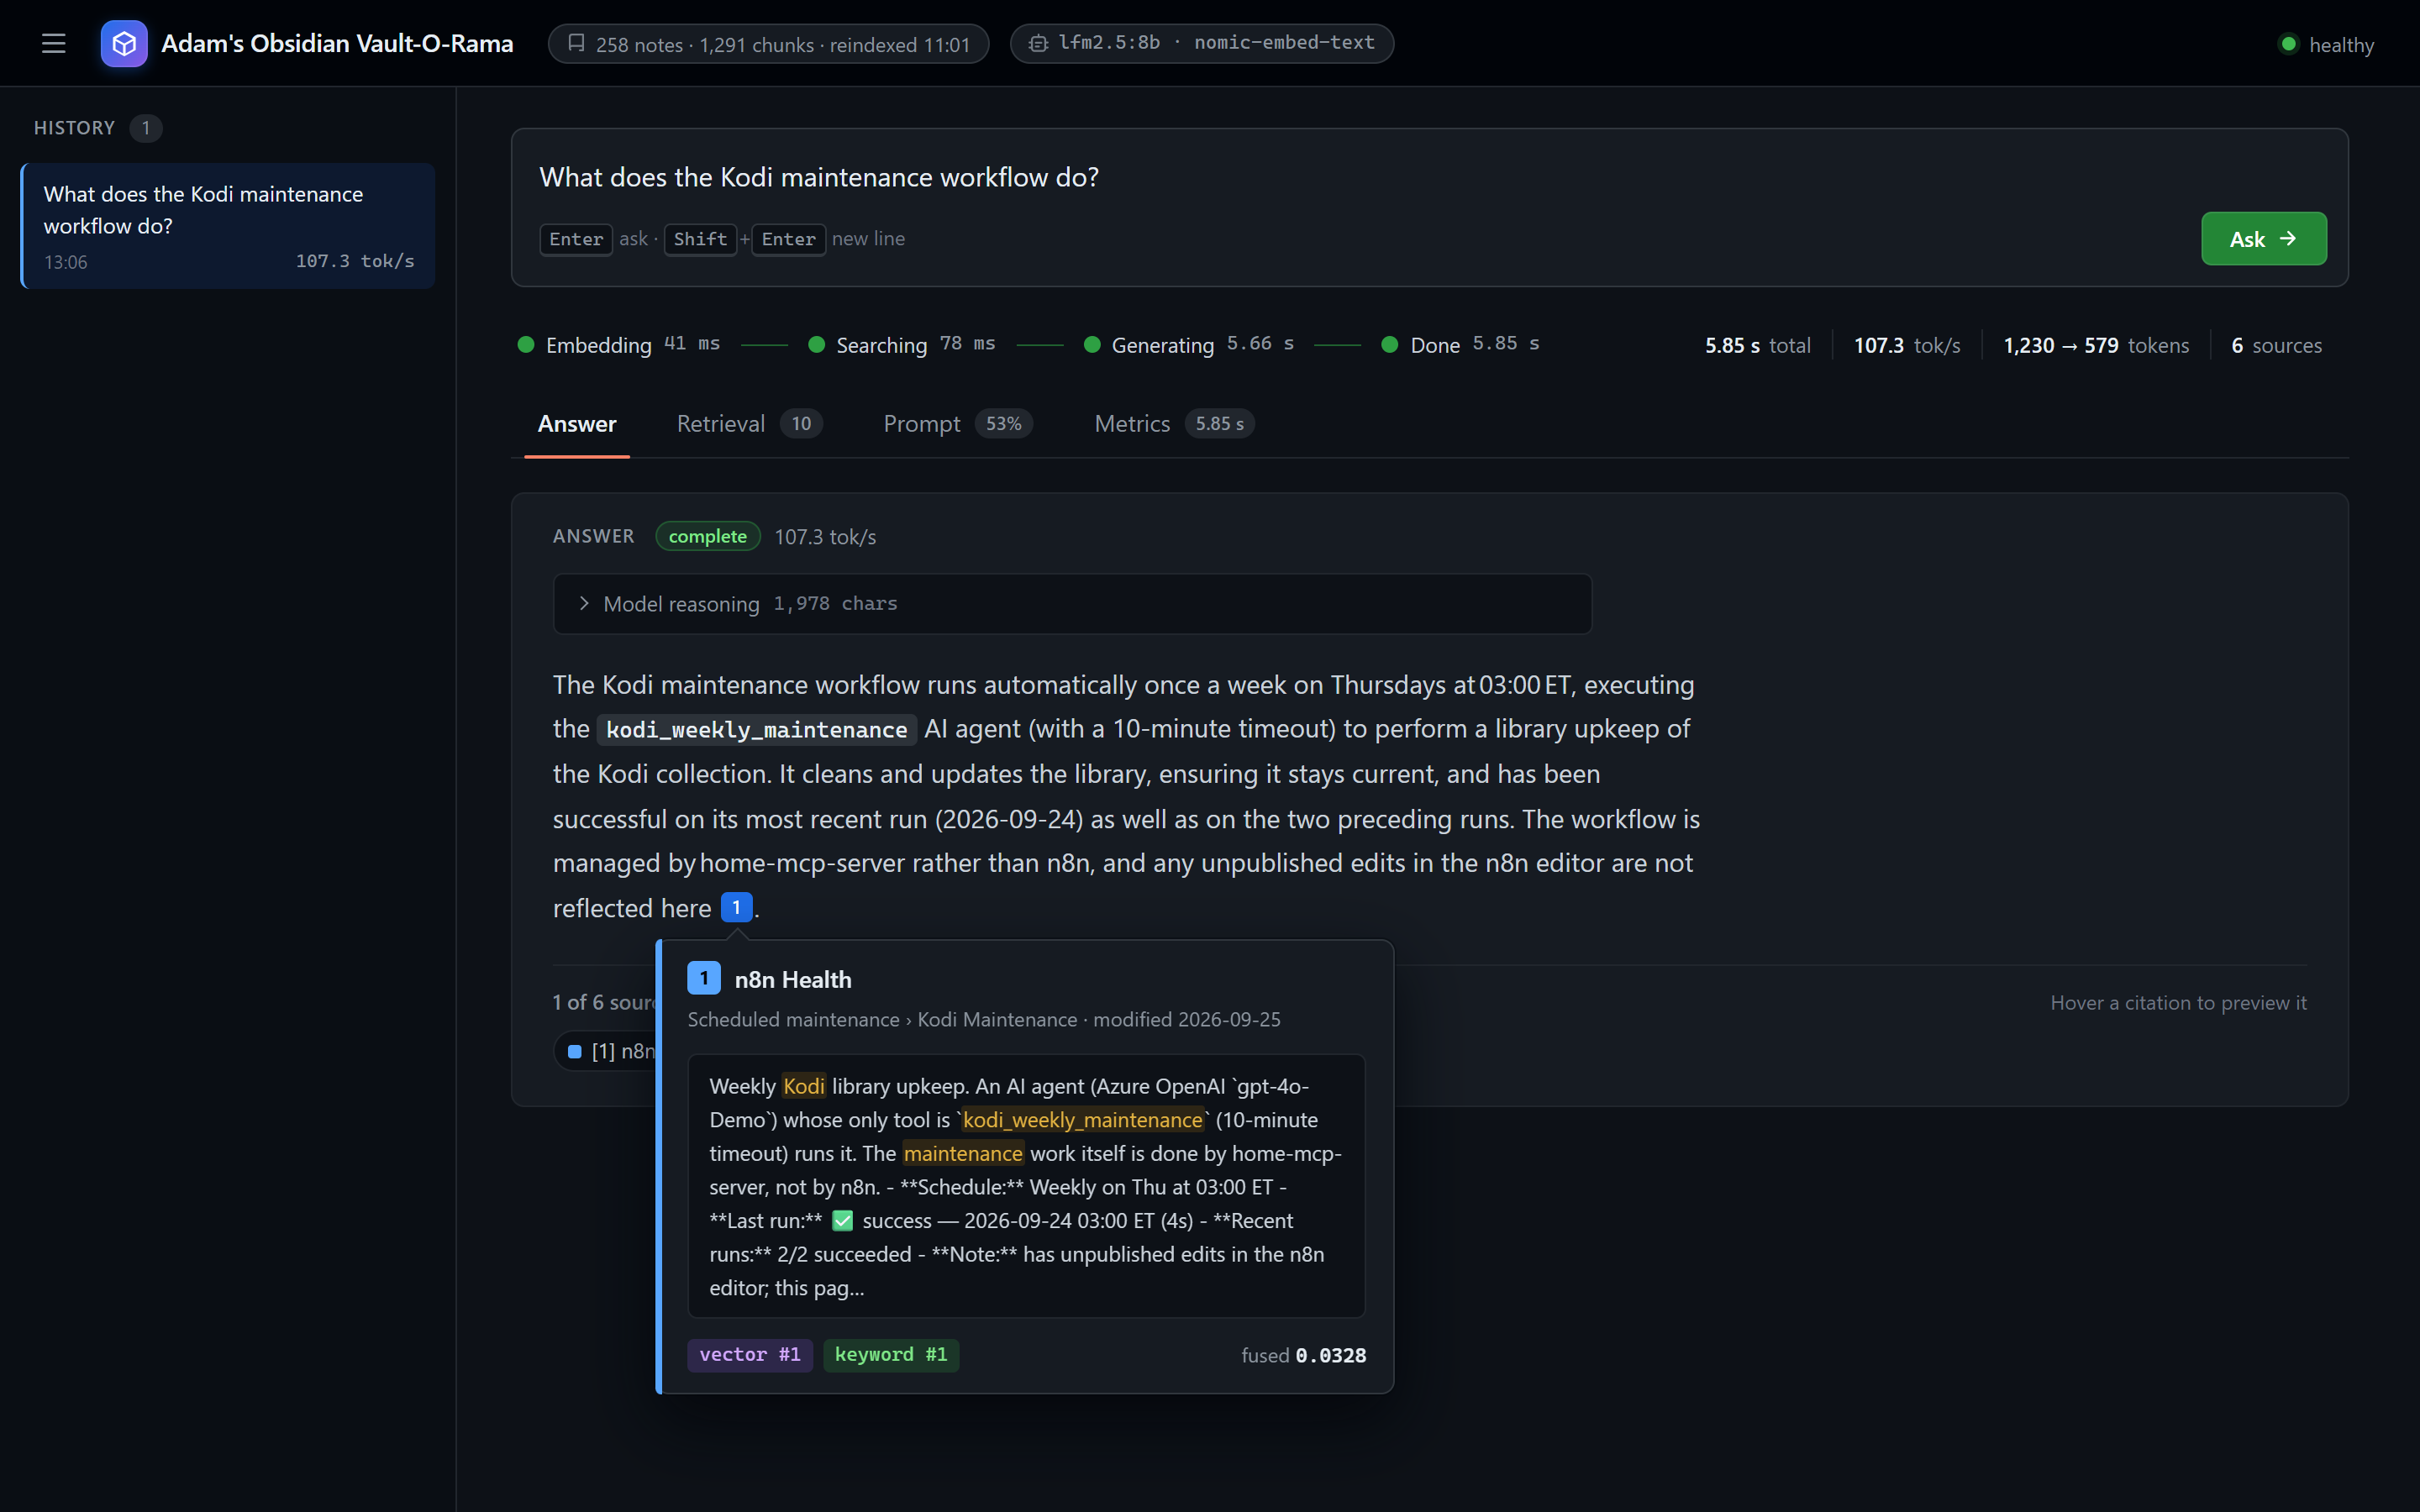Viewport: 2420px width, 1512px height.
Task: Click the 'fused 0.0328' score
Action: coord(1303,1355)
